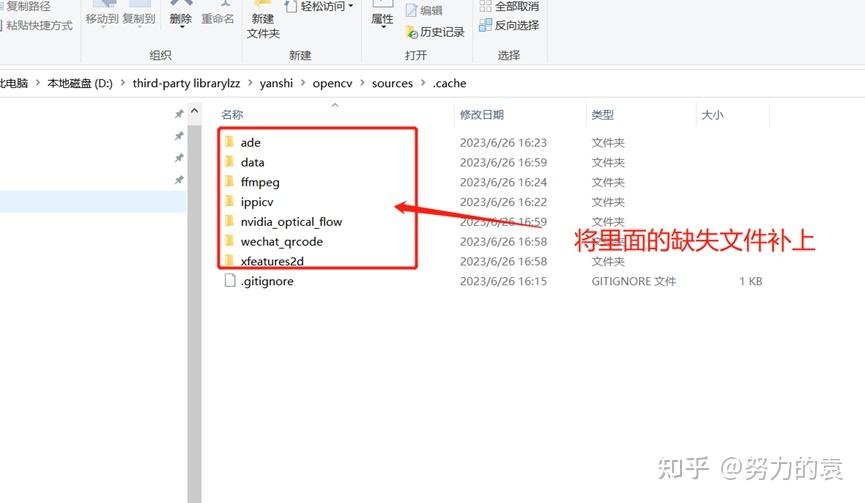Navigate to 本地磁盘 (D:) in breadcrumb

80,83
